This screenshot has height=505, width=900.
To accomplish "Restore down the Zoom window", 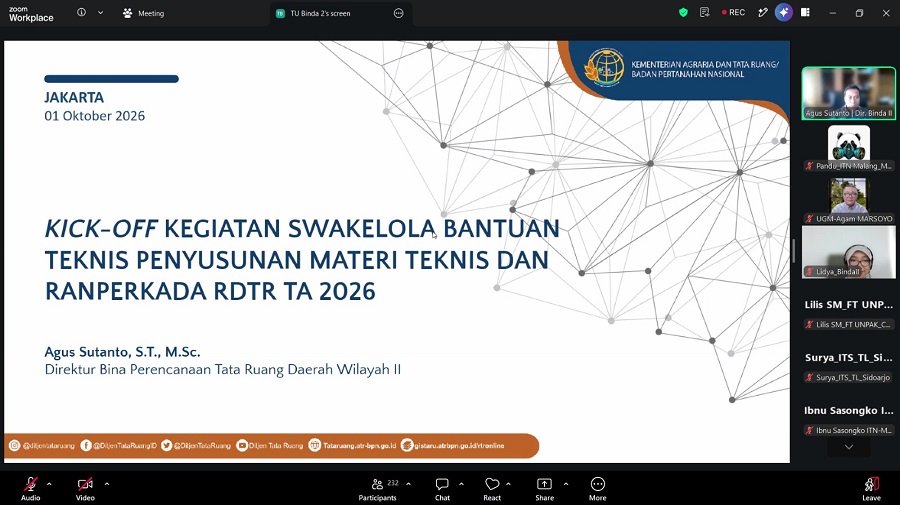I will pyautogui.click(x=859, y=13).
